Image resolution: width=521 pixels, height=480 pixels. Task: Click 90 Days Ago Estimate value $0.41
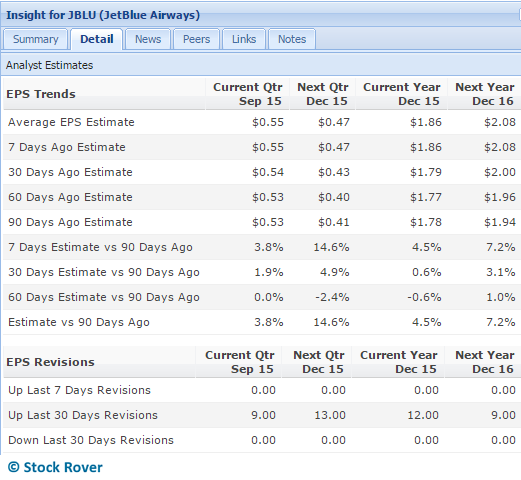(x=334, y=222)
